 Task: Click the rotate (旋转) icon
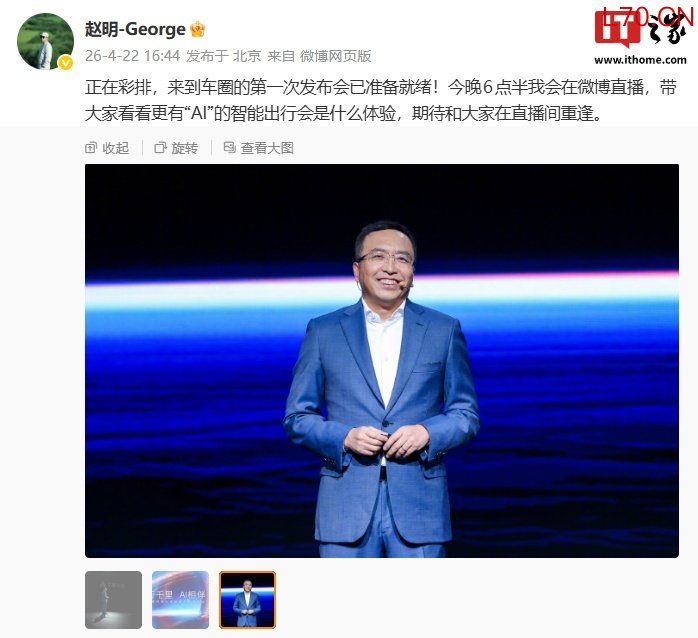[160, 148]
